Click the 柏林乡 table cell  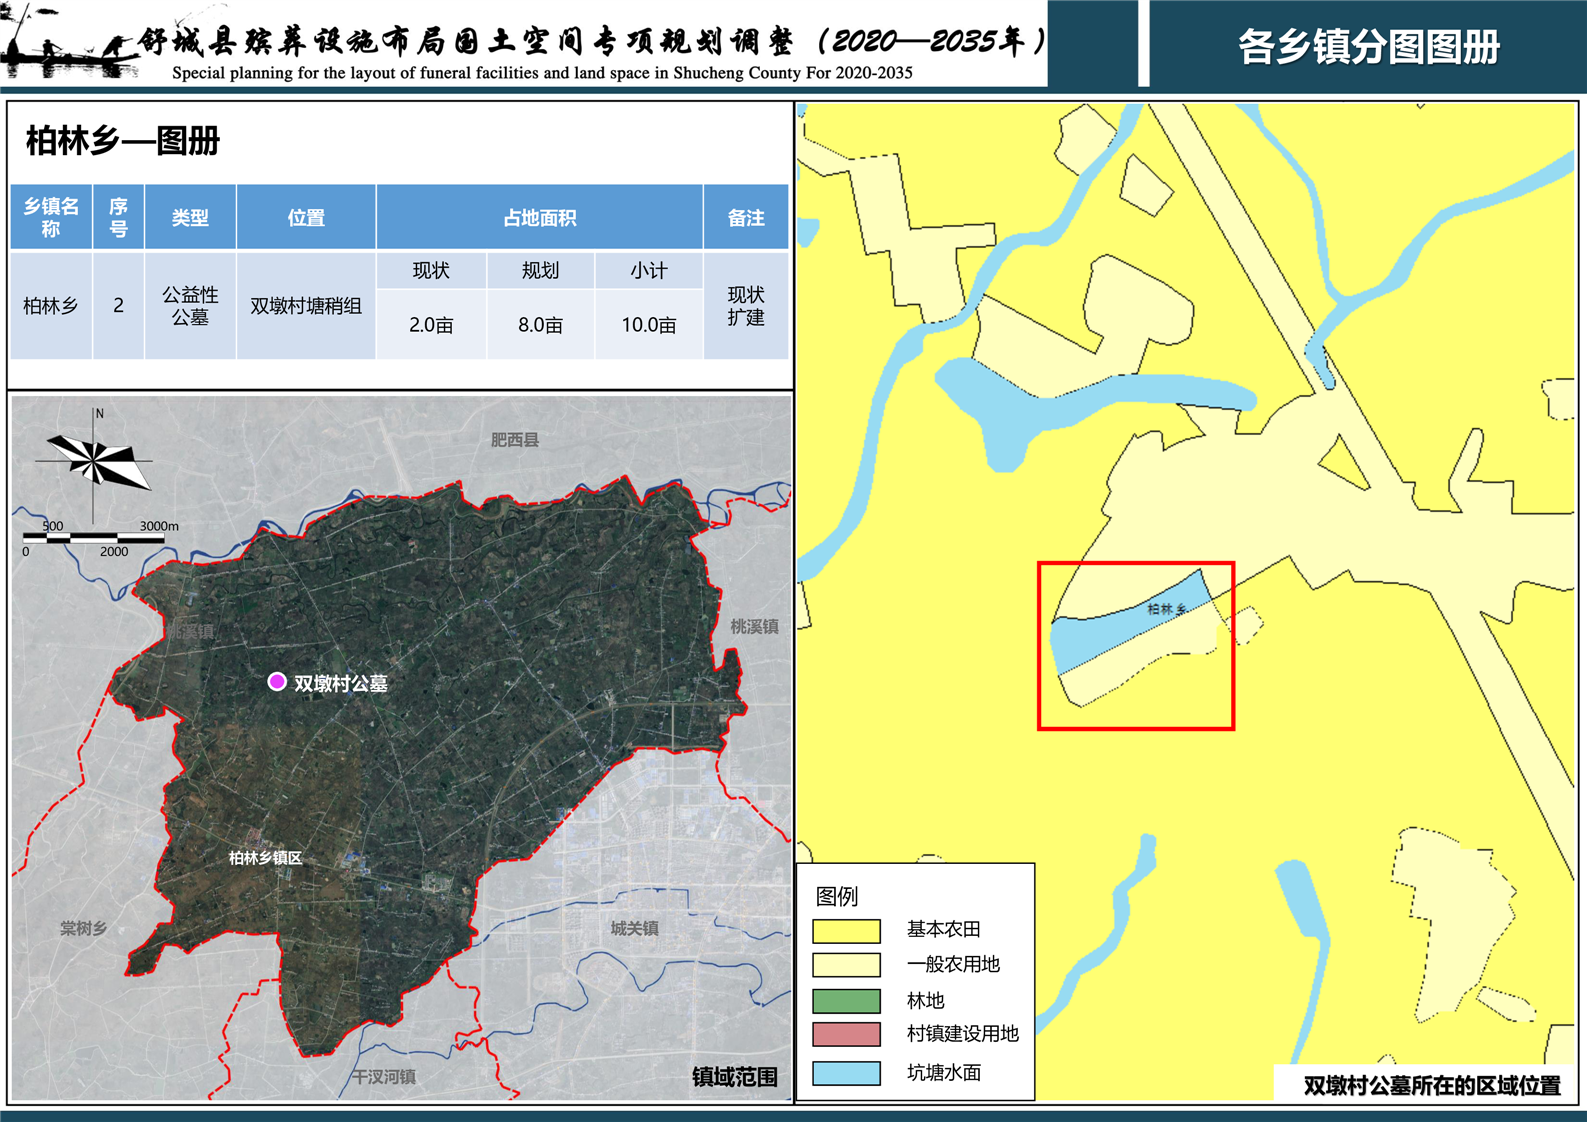tap(51, 306)
